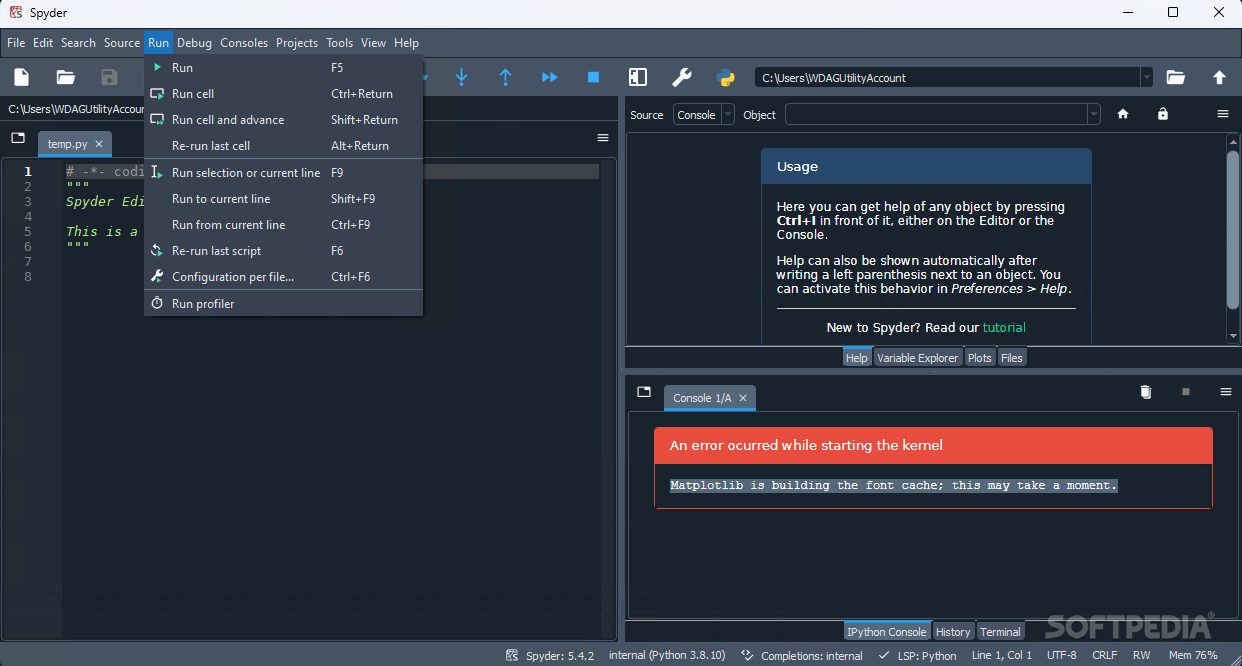This screenshot has width=1242, height=666.
Task: Choose Run from current line
Action: [284, 225]
